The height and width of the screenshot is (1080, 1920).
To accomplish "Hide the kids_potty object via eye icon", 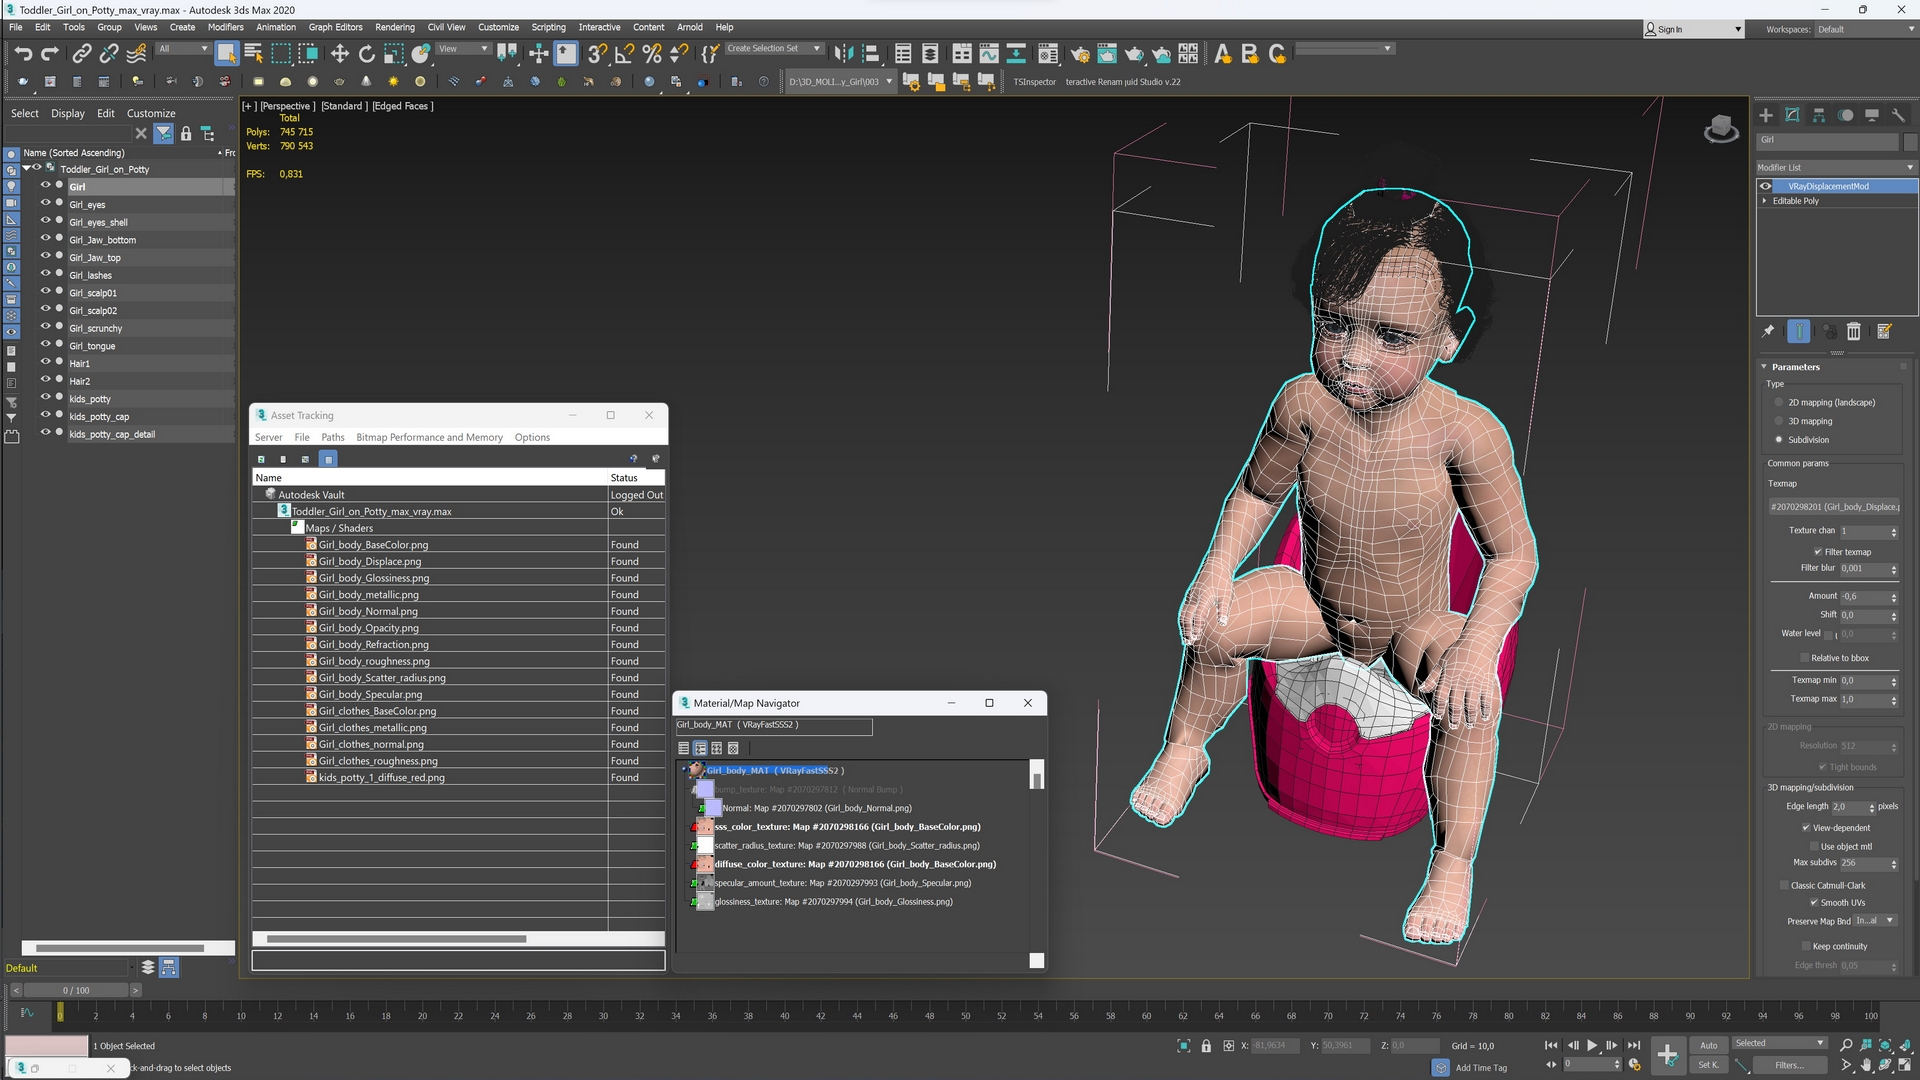I will point(45,397).
